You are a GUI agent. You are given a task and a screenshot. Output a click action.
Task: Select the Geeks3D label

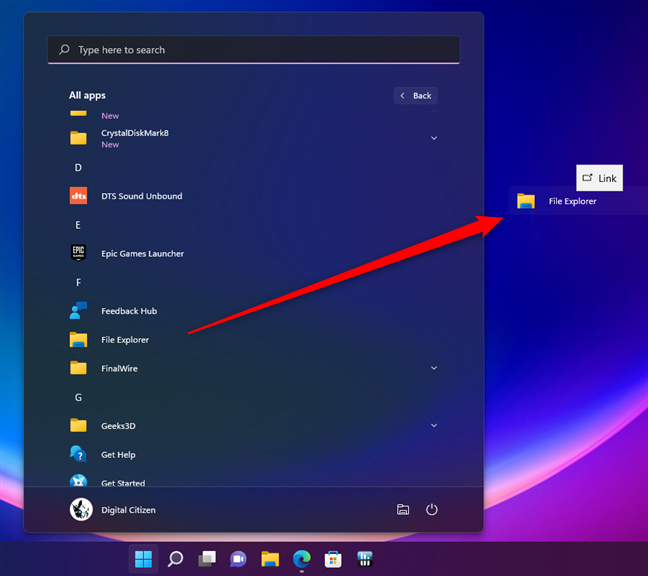click(118, 426)
